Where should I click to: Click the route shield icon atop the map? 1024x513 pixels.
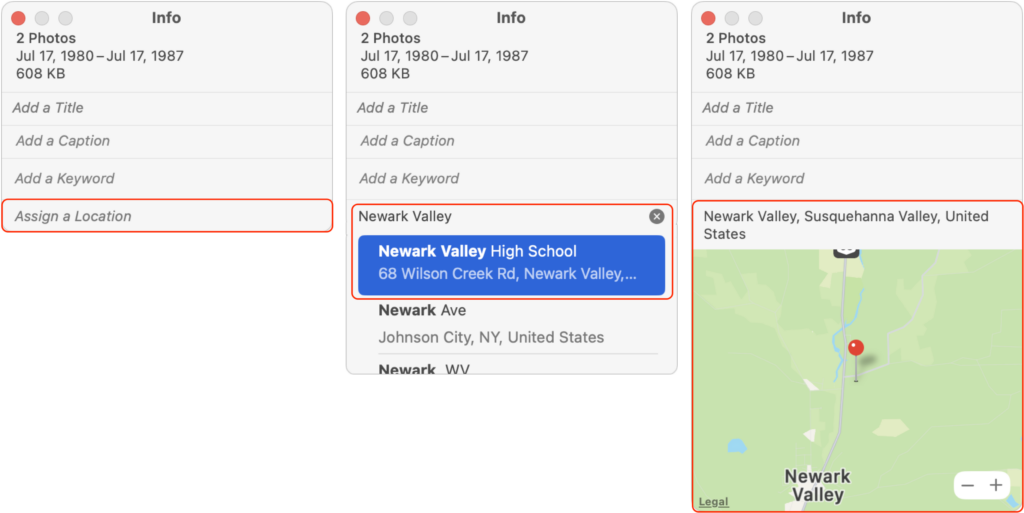coord(846,252)
